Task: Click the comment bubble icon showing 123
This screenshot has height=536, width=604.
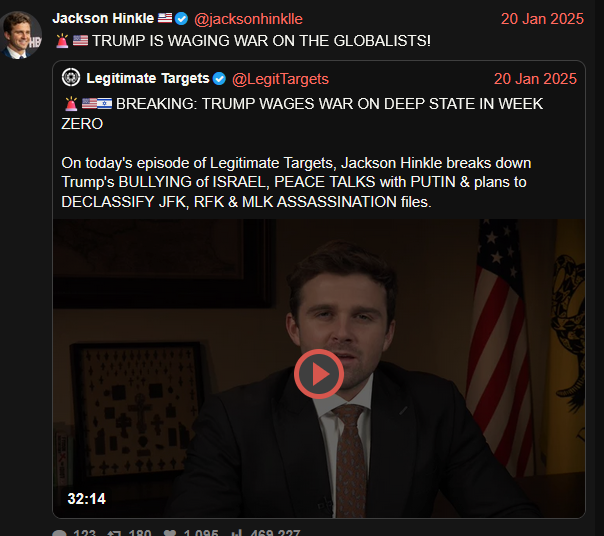Action: tap(59, 534)
